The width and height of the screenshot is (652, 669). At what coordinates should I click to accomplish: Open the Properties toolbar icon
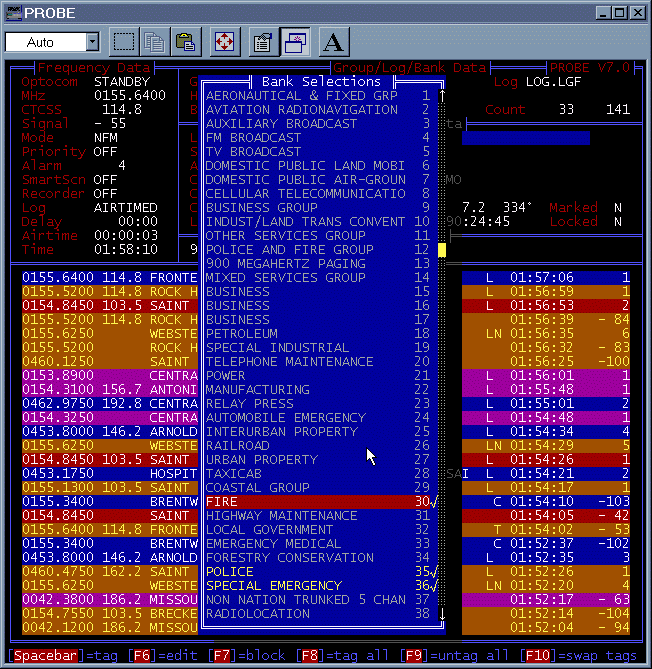[x=263, y=42]
